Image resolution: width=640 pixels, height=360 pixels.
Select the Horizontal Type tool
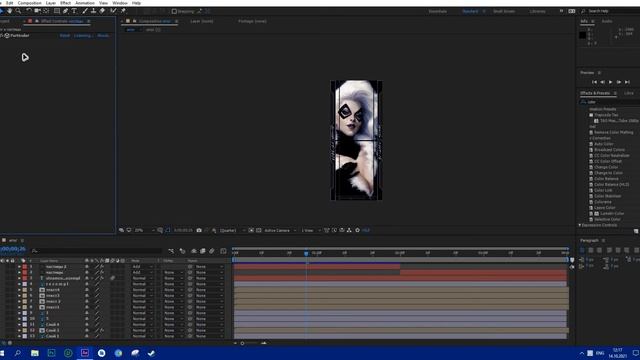pyautogui.click(x=74, y=11)
